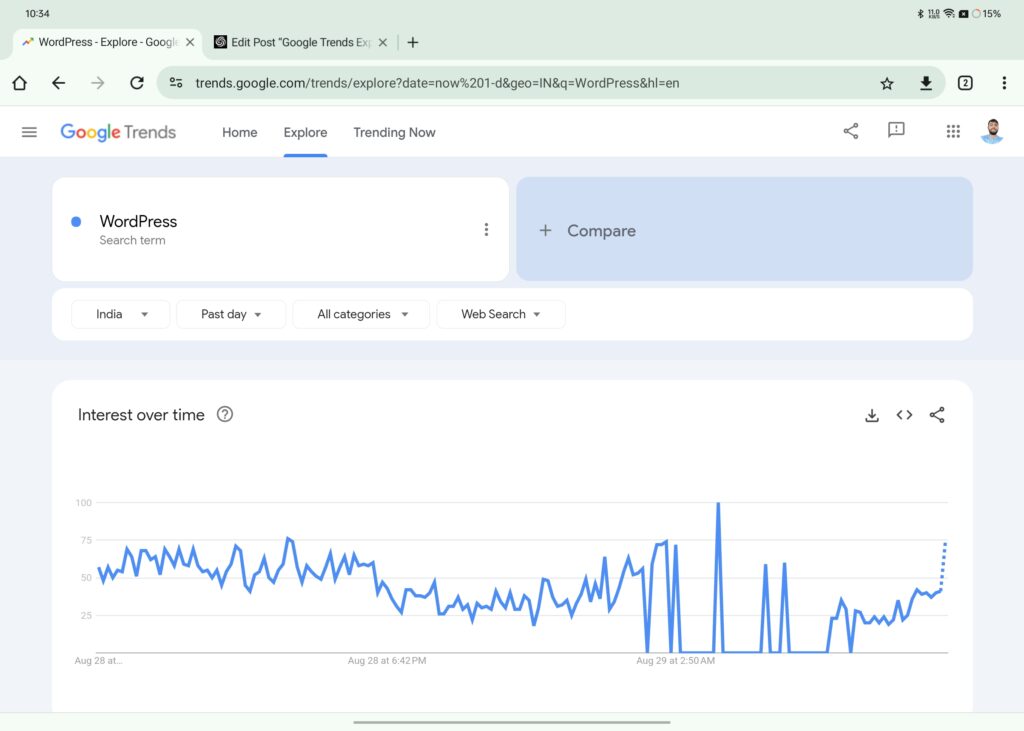Image resolution: width=1024 pixels, height=731 pixels.
Task: Click the share icon in header
Action: (x=851, y=131)
